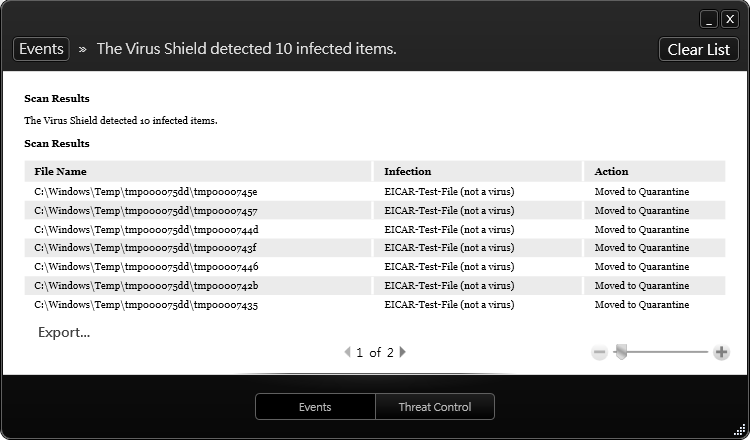The image size is (750, 442).
Task: Select row with file tmp0000743f
Action: [x=146, y=248]
